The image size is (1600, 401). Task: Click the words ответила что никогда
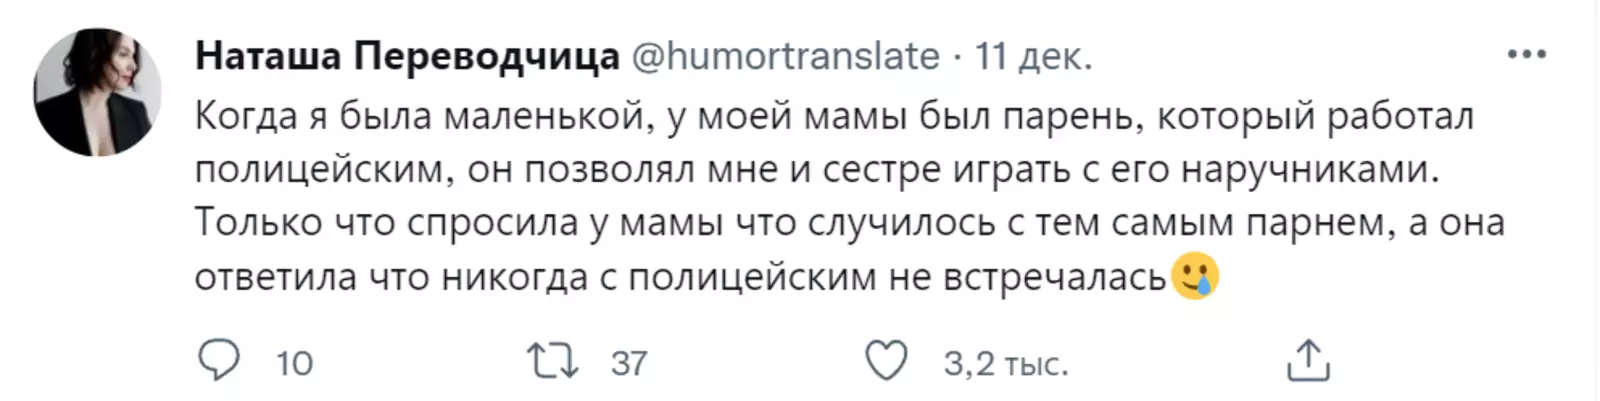click(x=391, y=276)
